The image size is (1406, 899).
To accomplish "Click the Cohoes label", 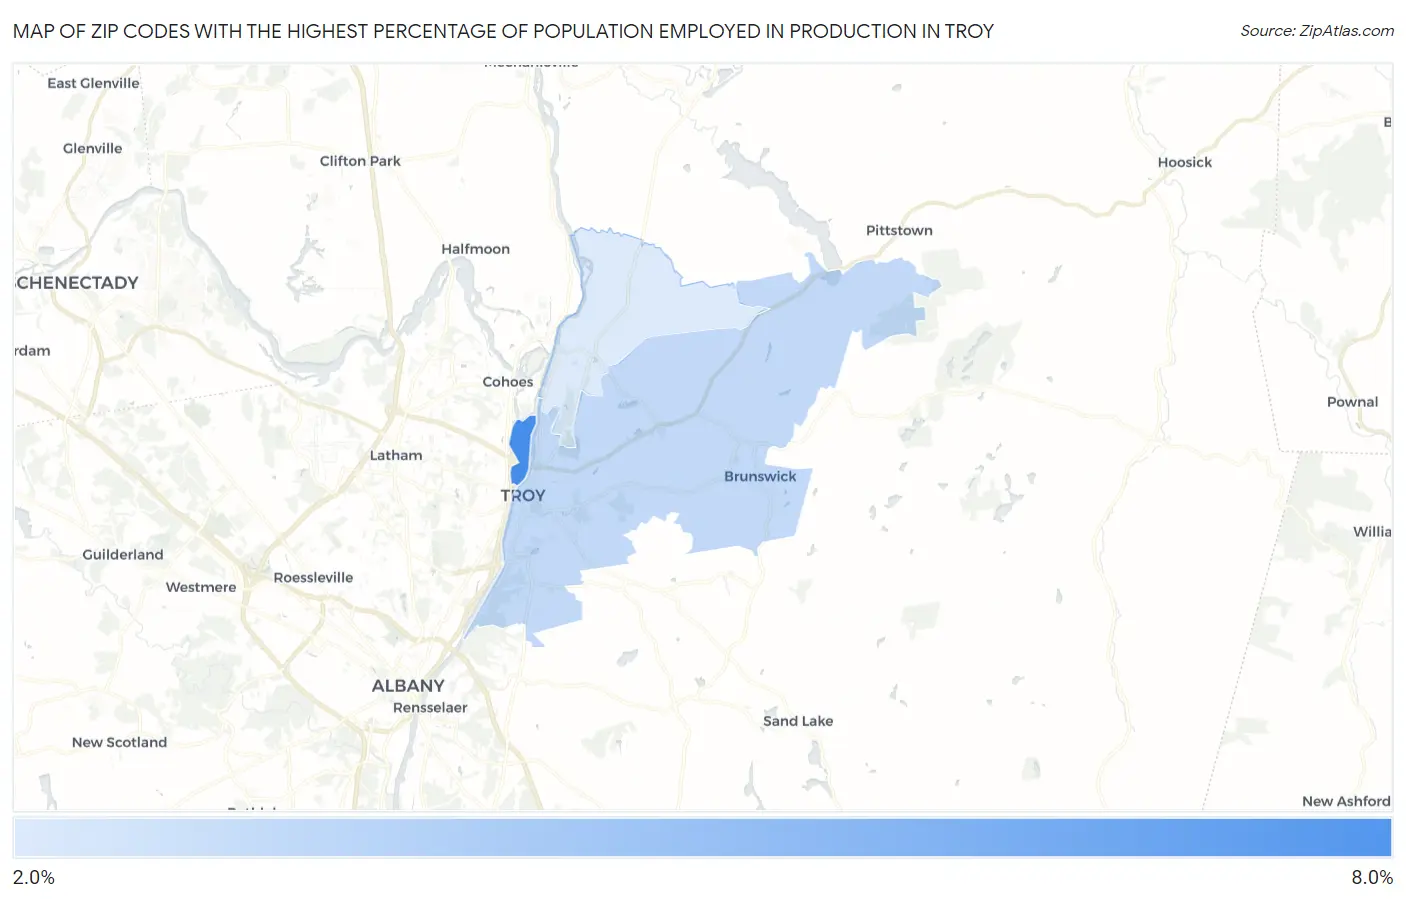I will (x=508, y=382).
